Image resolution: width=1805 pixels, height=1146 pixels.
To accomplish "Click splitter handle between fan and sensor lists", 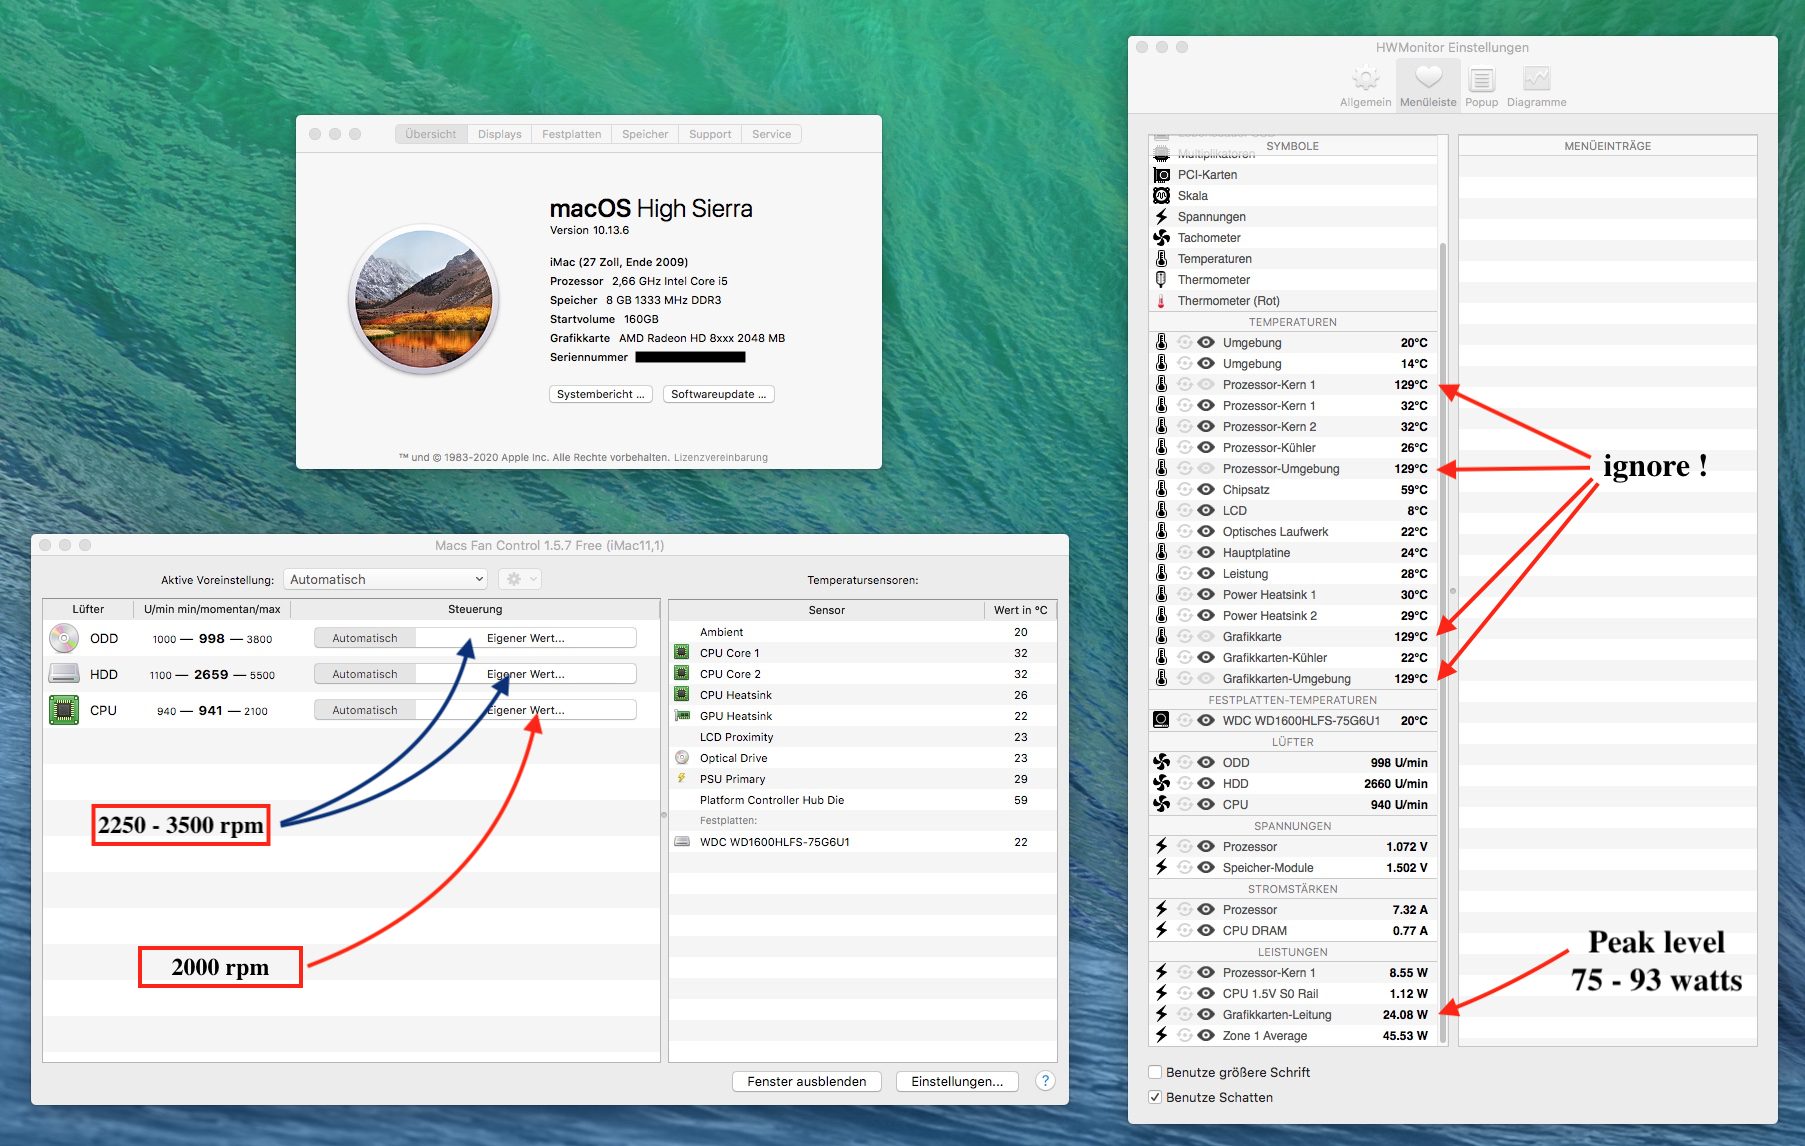I will click(663, 815).
